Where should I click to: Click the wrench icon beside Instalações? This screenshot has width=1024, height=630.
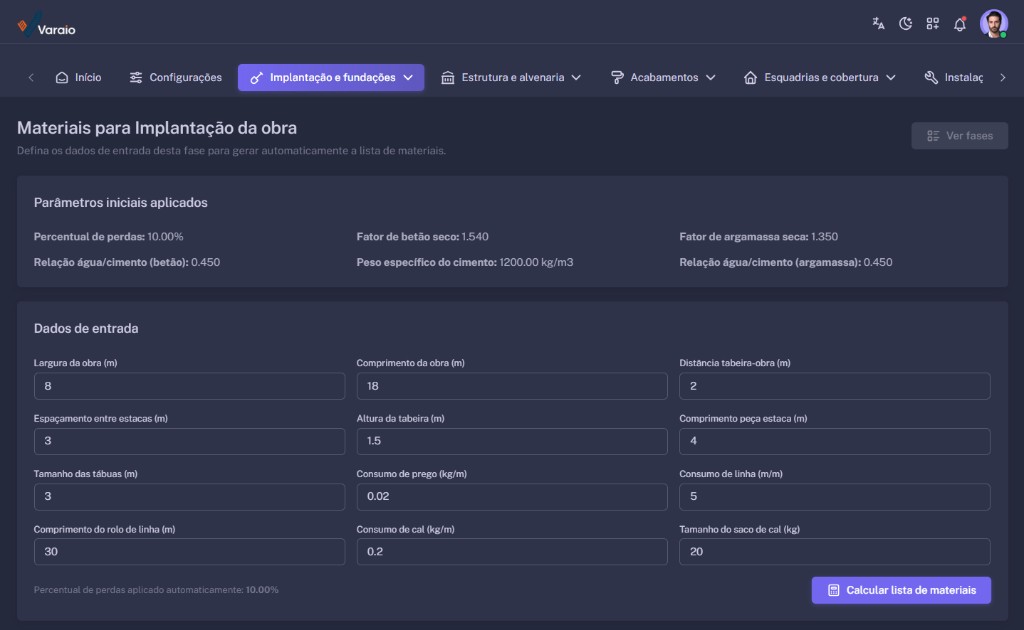coord(931,78)
